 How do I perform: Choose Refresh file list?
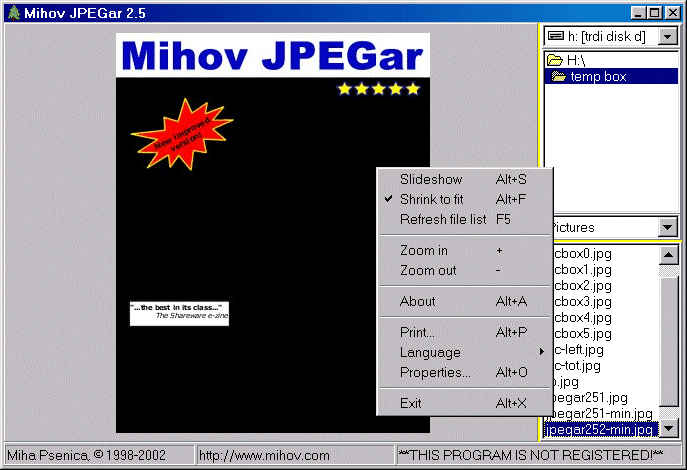click(443, 219)
